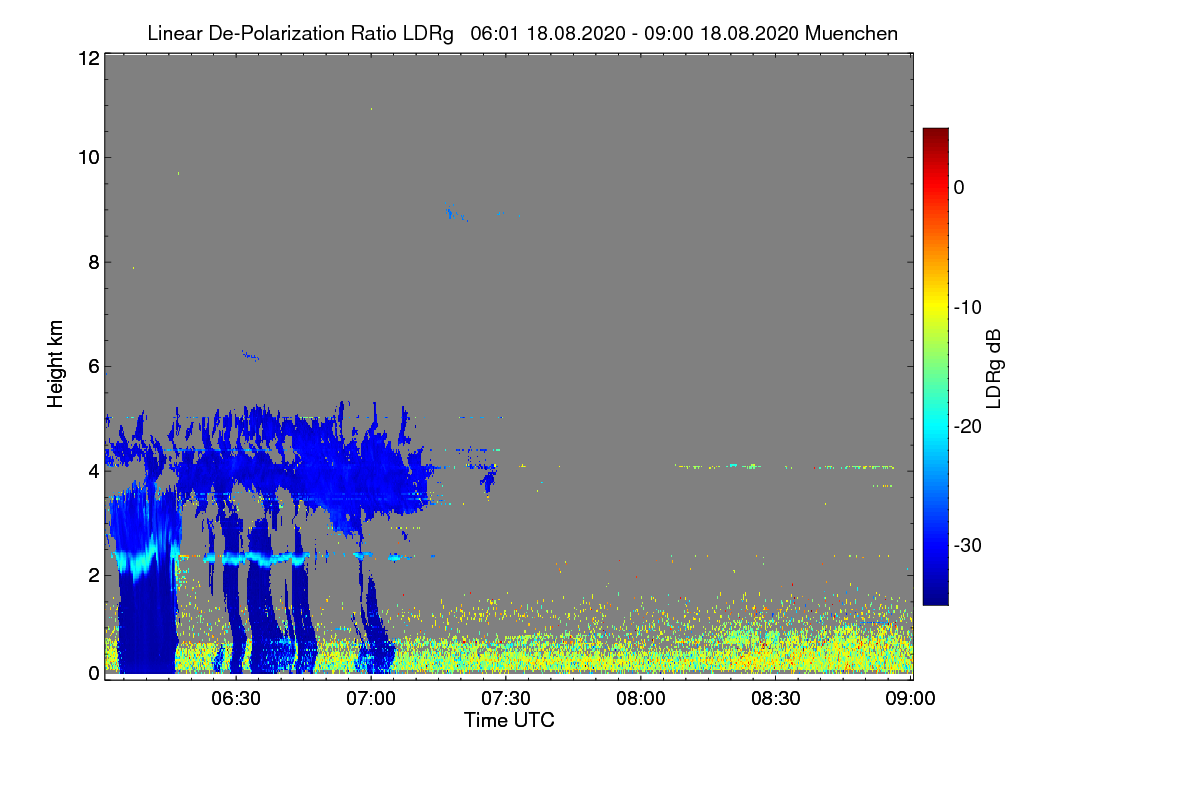Image resolution: width=1200 pixels, height=800 pixels.
Task: Click the height axis label 12
Action: click(88, 58)
